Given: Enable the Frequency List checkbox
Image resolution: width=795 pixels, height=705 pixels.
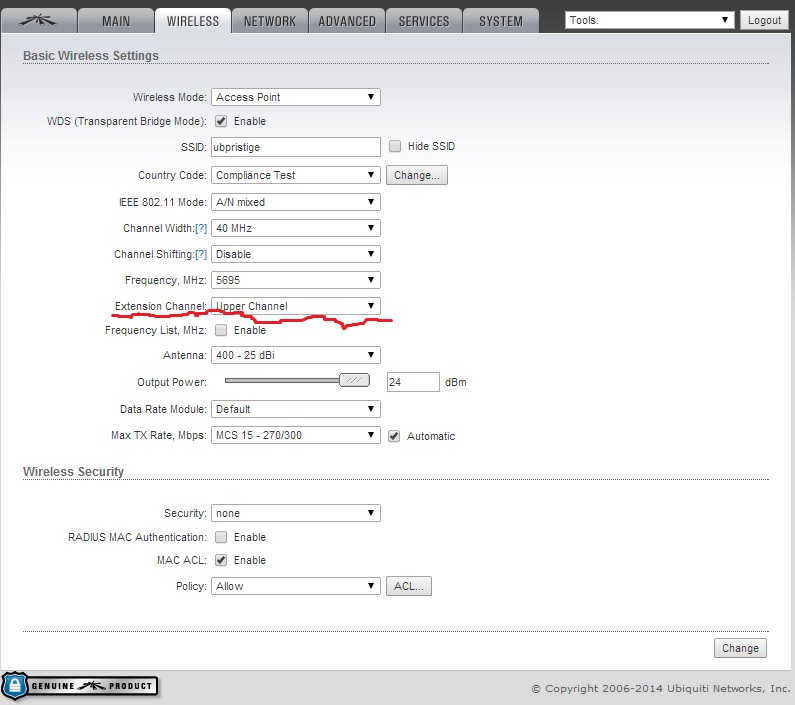Looking at the screenshot, I should click(x=221, y=330).
